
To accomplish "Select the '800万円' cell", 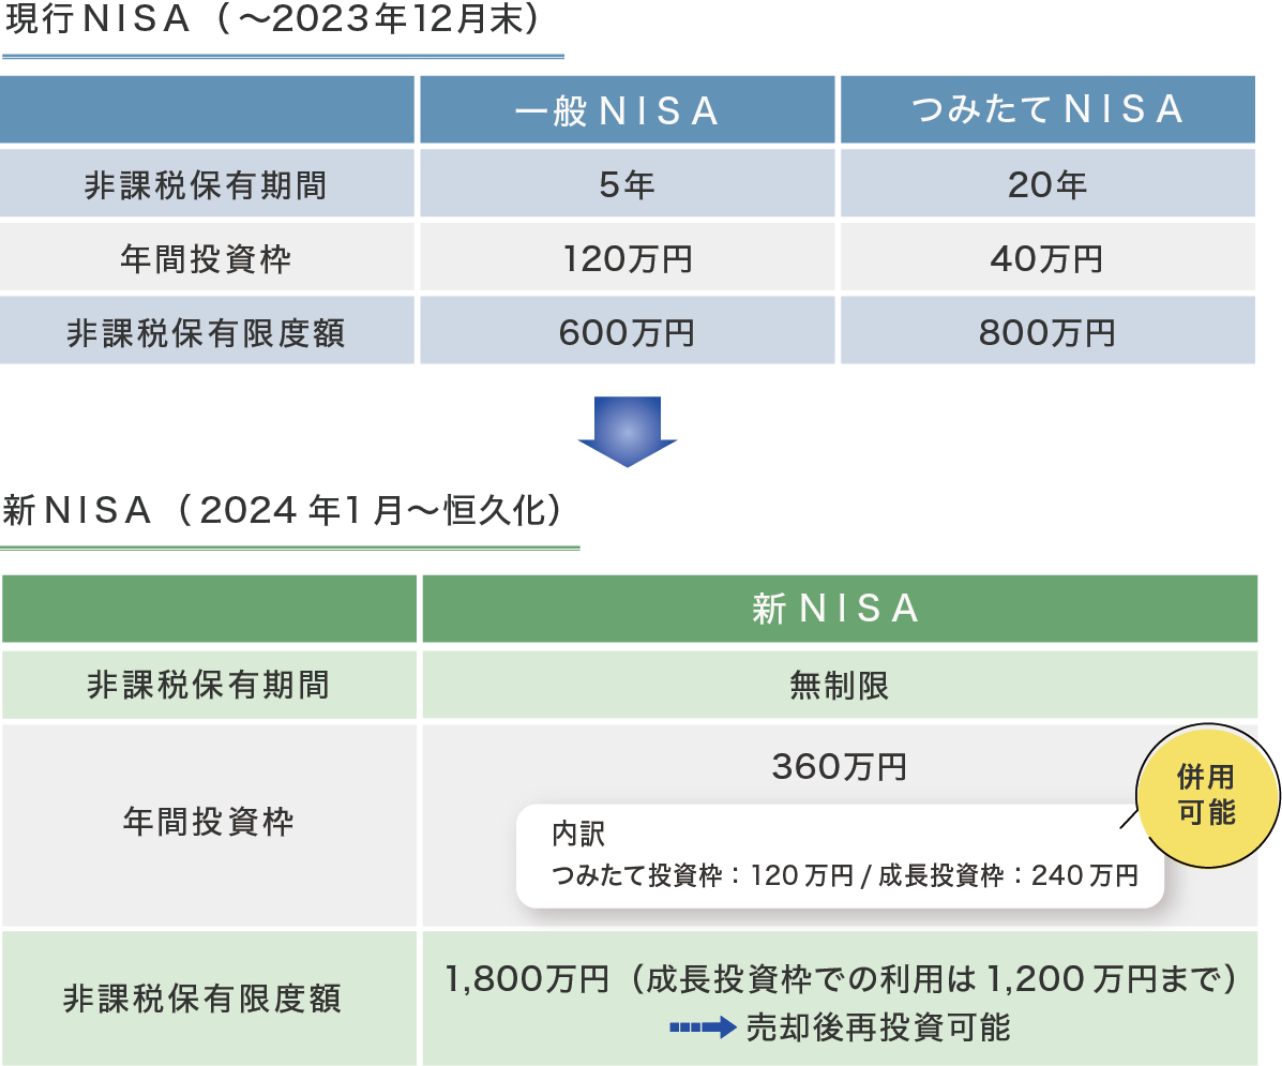I will [1048, 332].
